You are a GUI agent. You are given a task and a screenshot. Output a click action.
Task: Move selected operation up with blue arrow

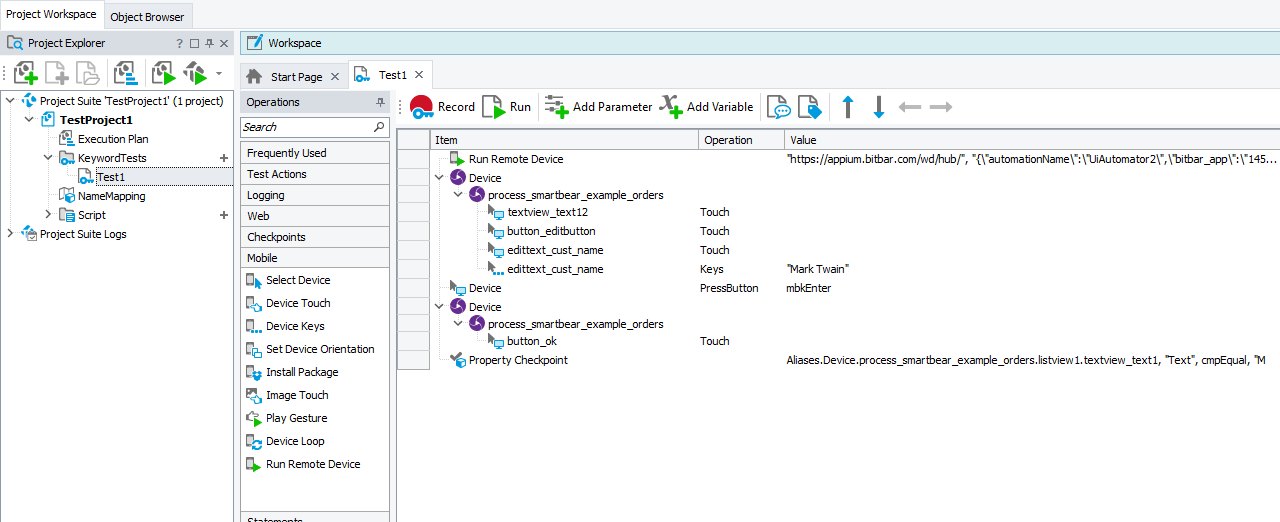tap(848, 107)
